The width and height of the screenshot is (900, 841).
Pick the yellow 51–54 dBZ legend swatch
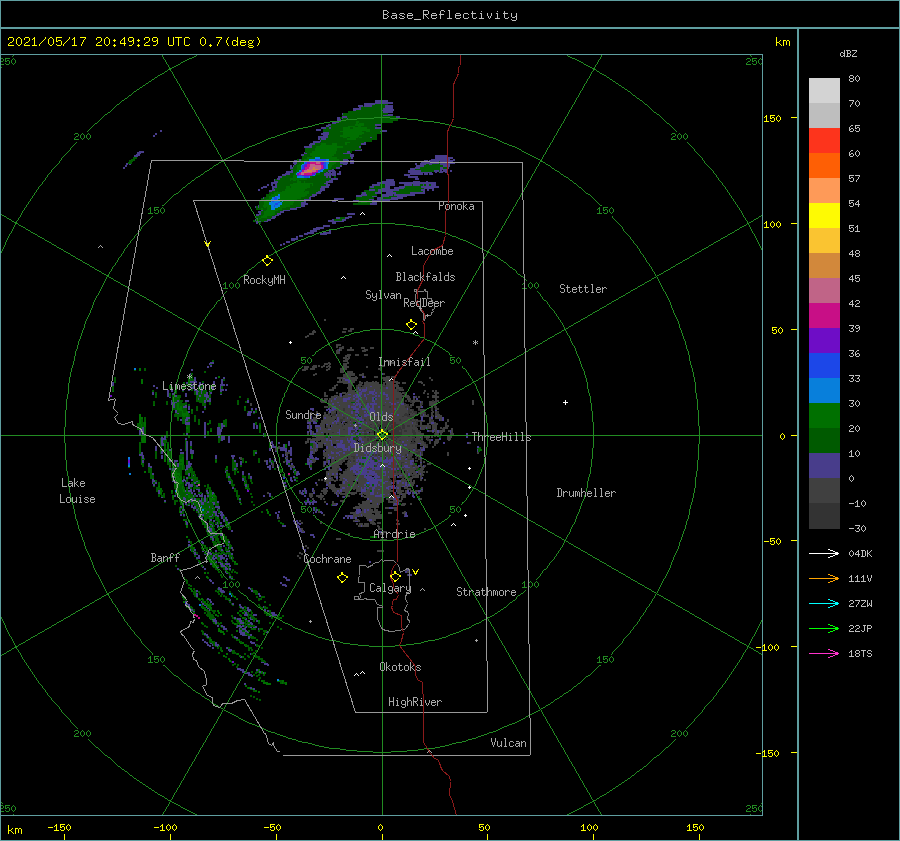coord(824,216)
